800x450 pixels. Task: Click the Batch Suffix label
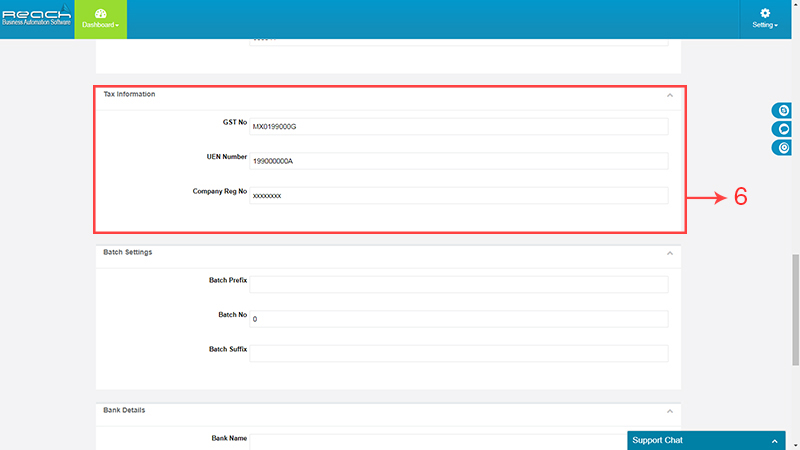[x=228, y=349]
